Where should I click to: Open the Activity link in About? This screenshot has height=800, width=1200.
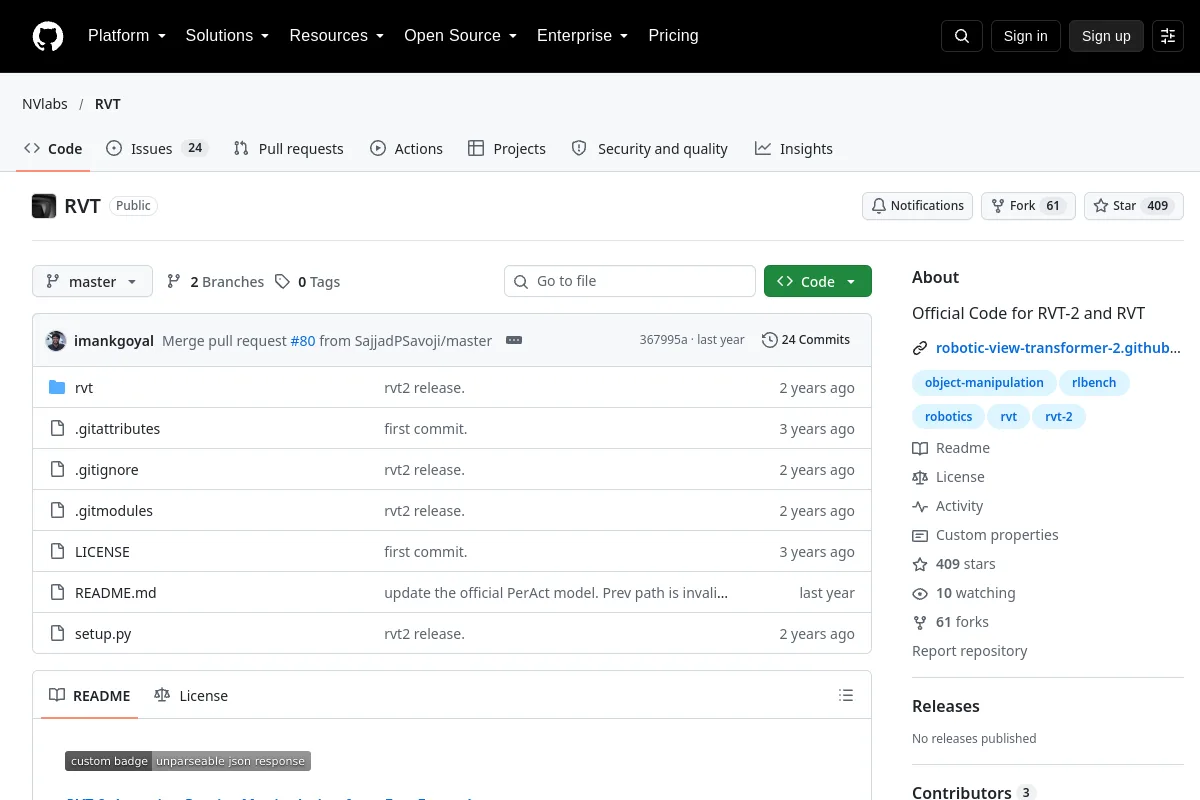(x=948, y=506)
